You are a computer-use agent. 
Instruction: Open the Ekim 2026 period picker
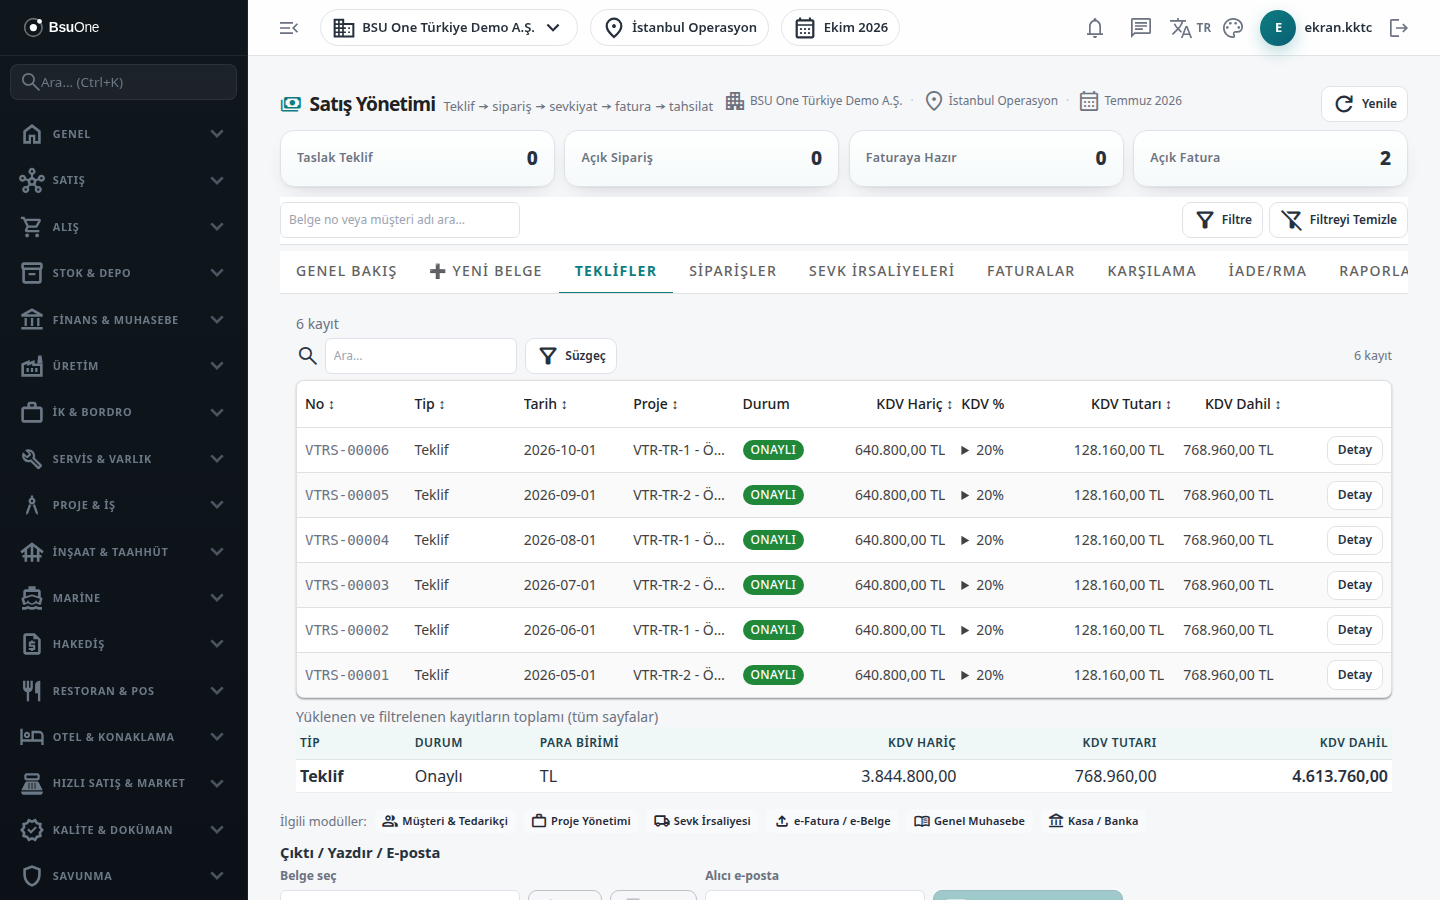coord(840,28)
